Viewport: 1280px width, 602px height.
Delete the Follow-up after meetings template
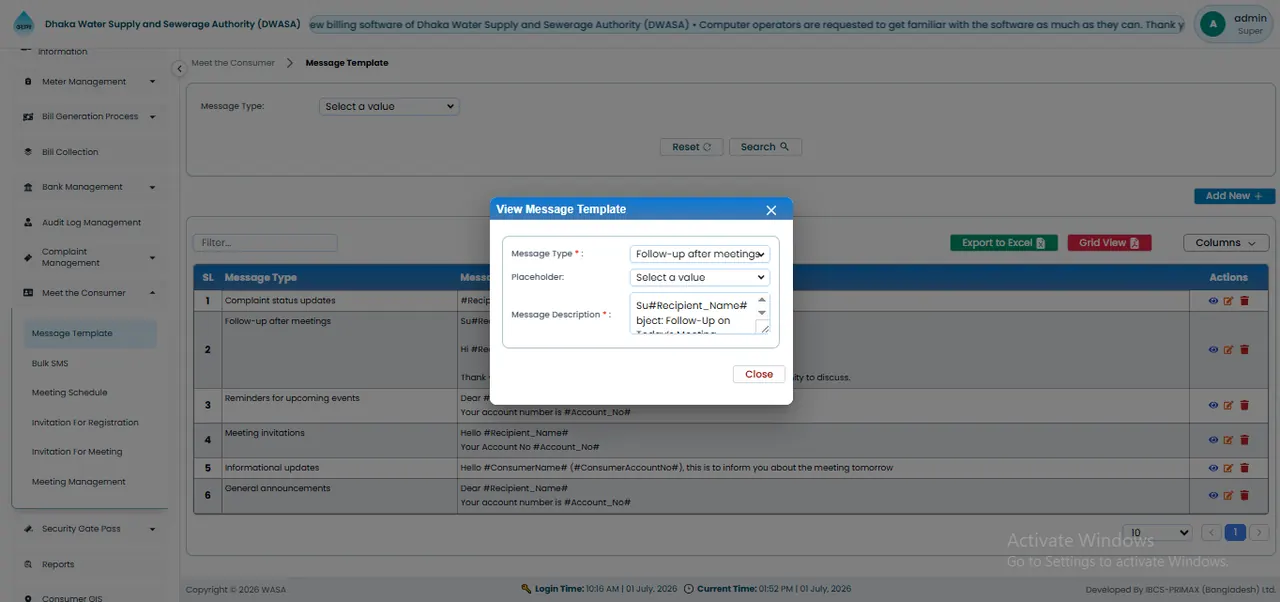(1244, 350)
